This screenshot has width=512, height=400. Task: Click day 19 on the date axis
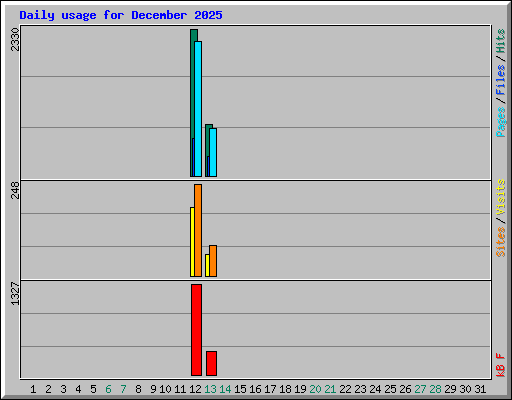pos(300,389)
